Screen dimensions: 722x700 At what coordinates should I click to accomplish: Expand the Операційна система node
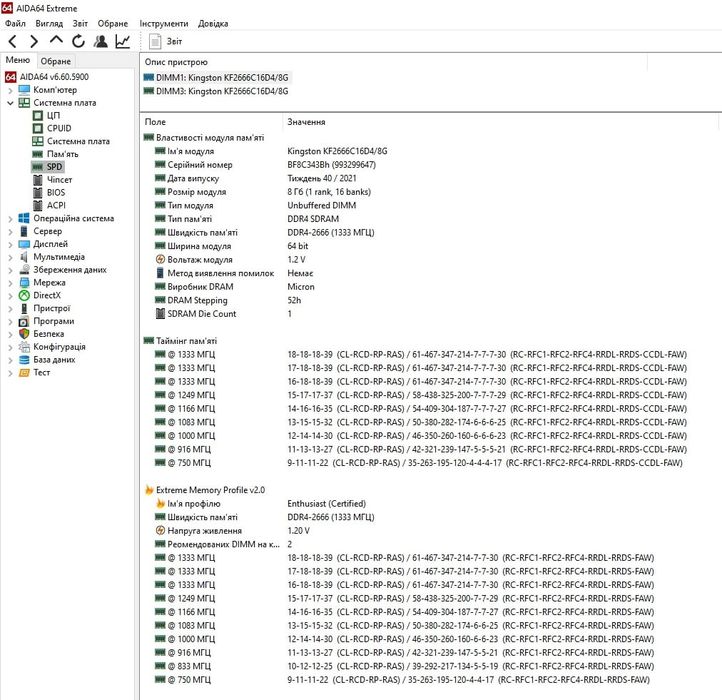pyautogui.click(x=10, y=218)
